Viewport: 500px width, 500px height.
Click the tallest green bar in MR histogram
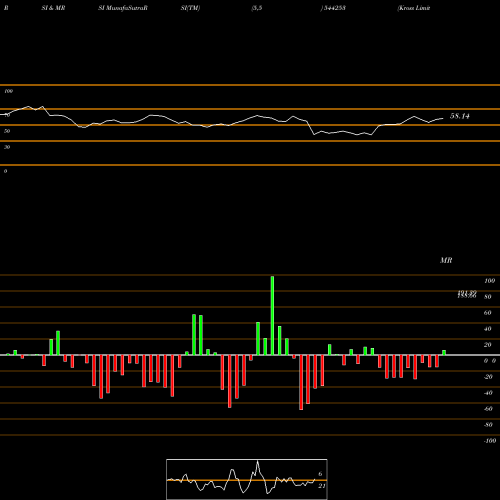click(272, 315)
